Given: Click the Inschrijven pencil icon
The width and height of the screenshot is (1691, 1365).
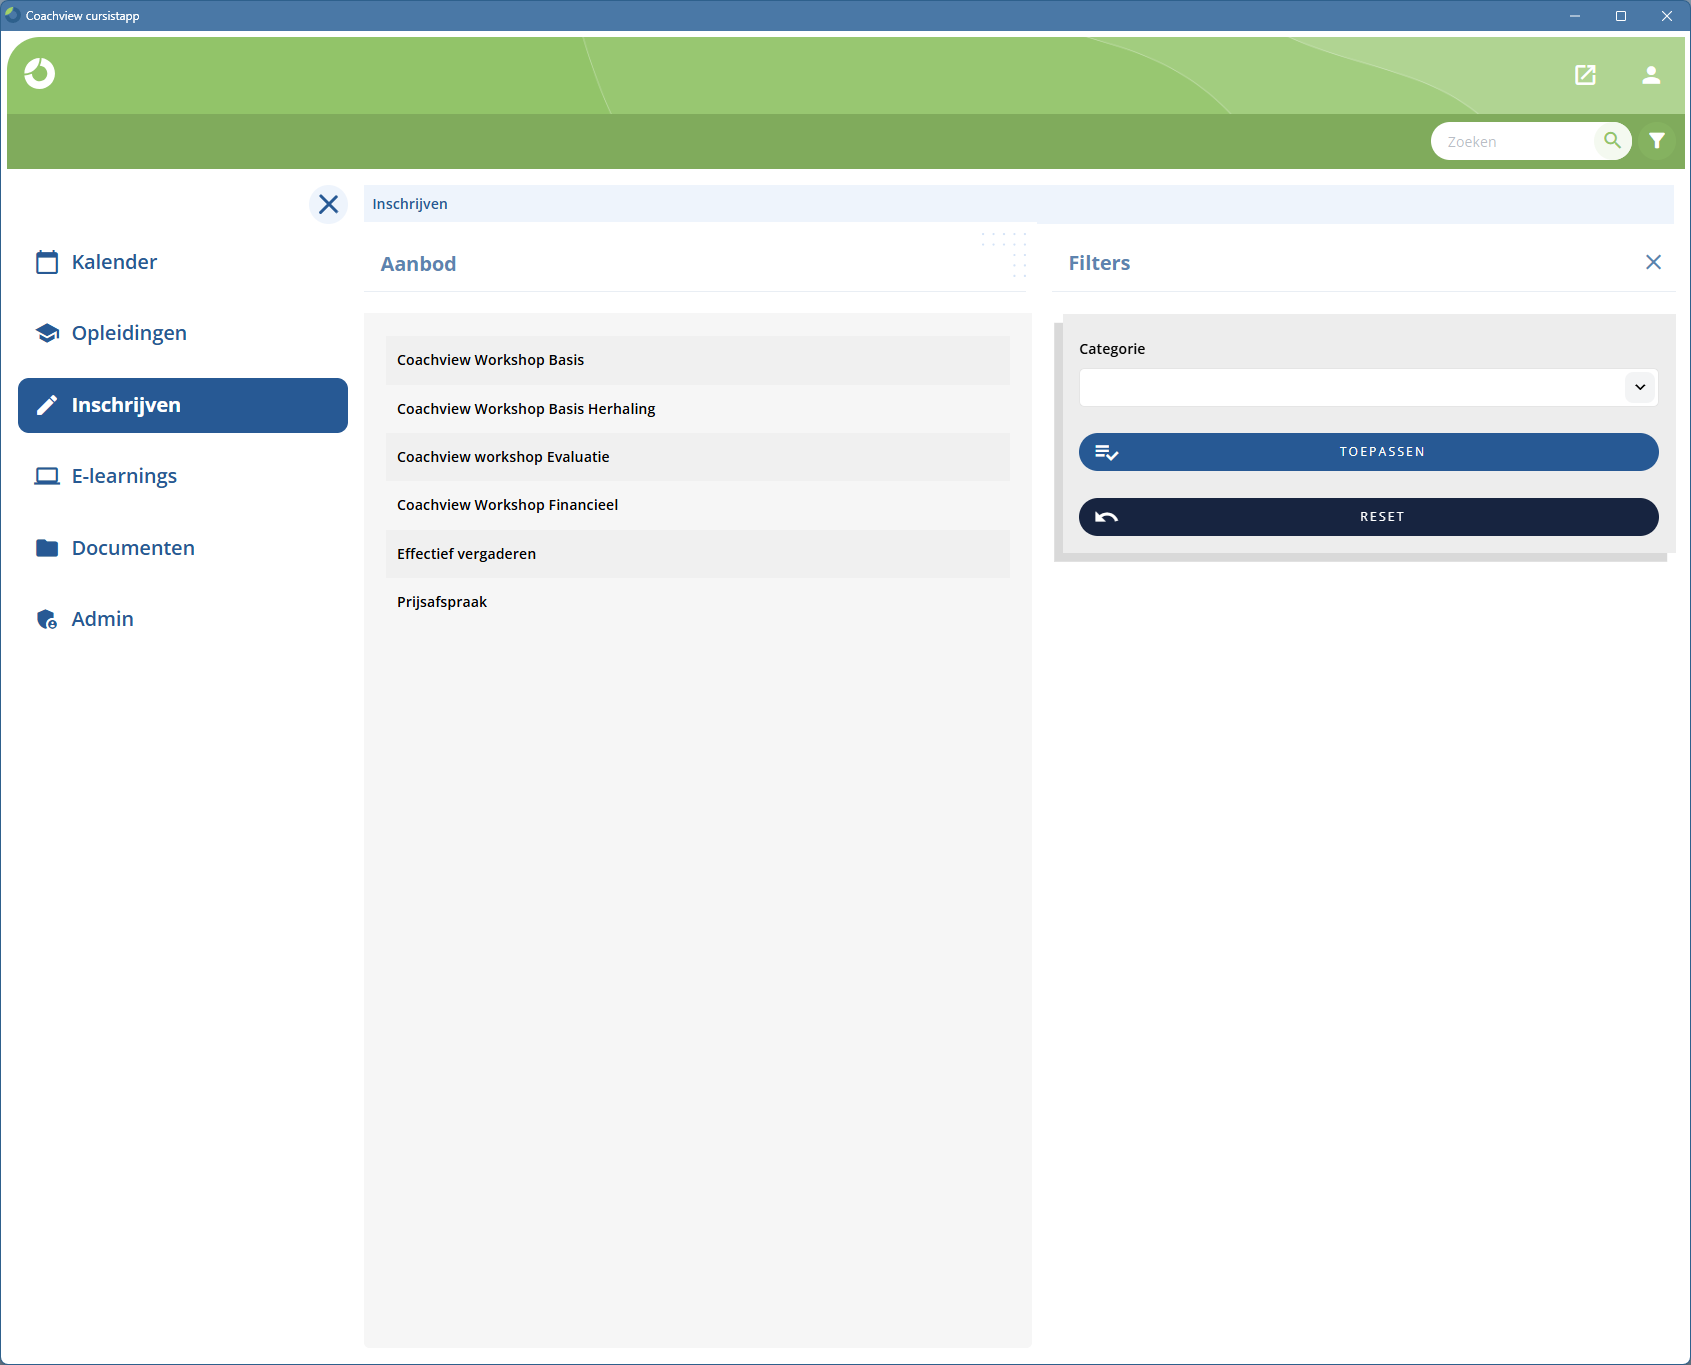Looking at the screenshot, I should [x=47, y=405].
